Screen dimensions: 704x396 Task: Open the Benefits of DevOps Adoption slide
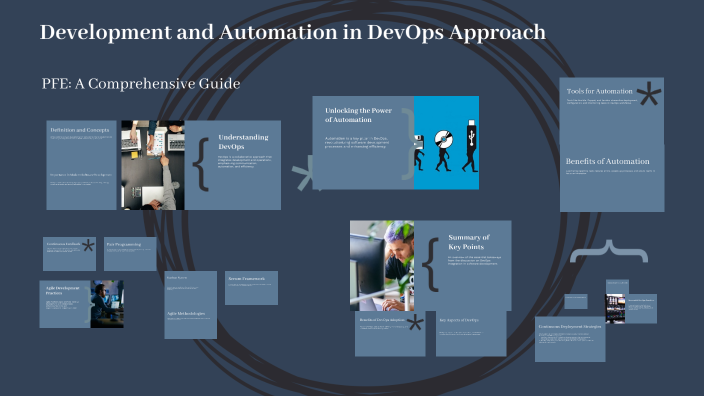pos(390,334)
